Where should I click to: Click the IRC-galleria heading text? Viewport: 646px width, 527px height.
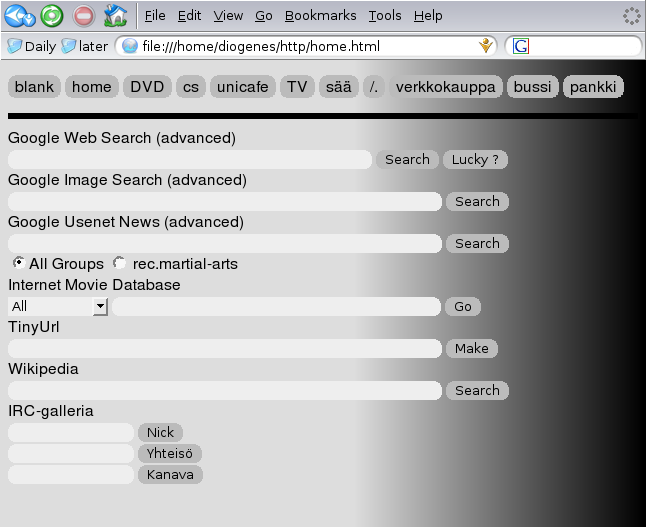point(51,411)
